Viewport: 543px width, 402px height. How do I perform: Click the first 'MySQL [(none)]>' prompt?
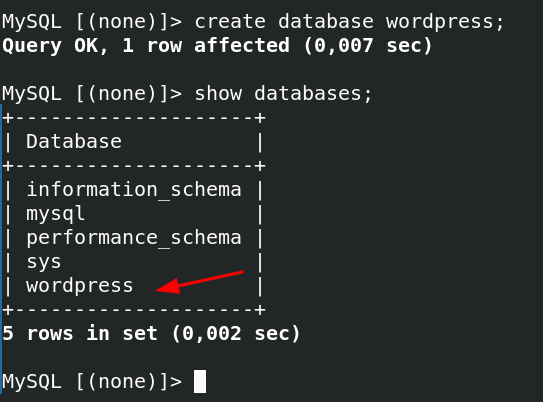(x=92, y=22)
